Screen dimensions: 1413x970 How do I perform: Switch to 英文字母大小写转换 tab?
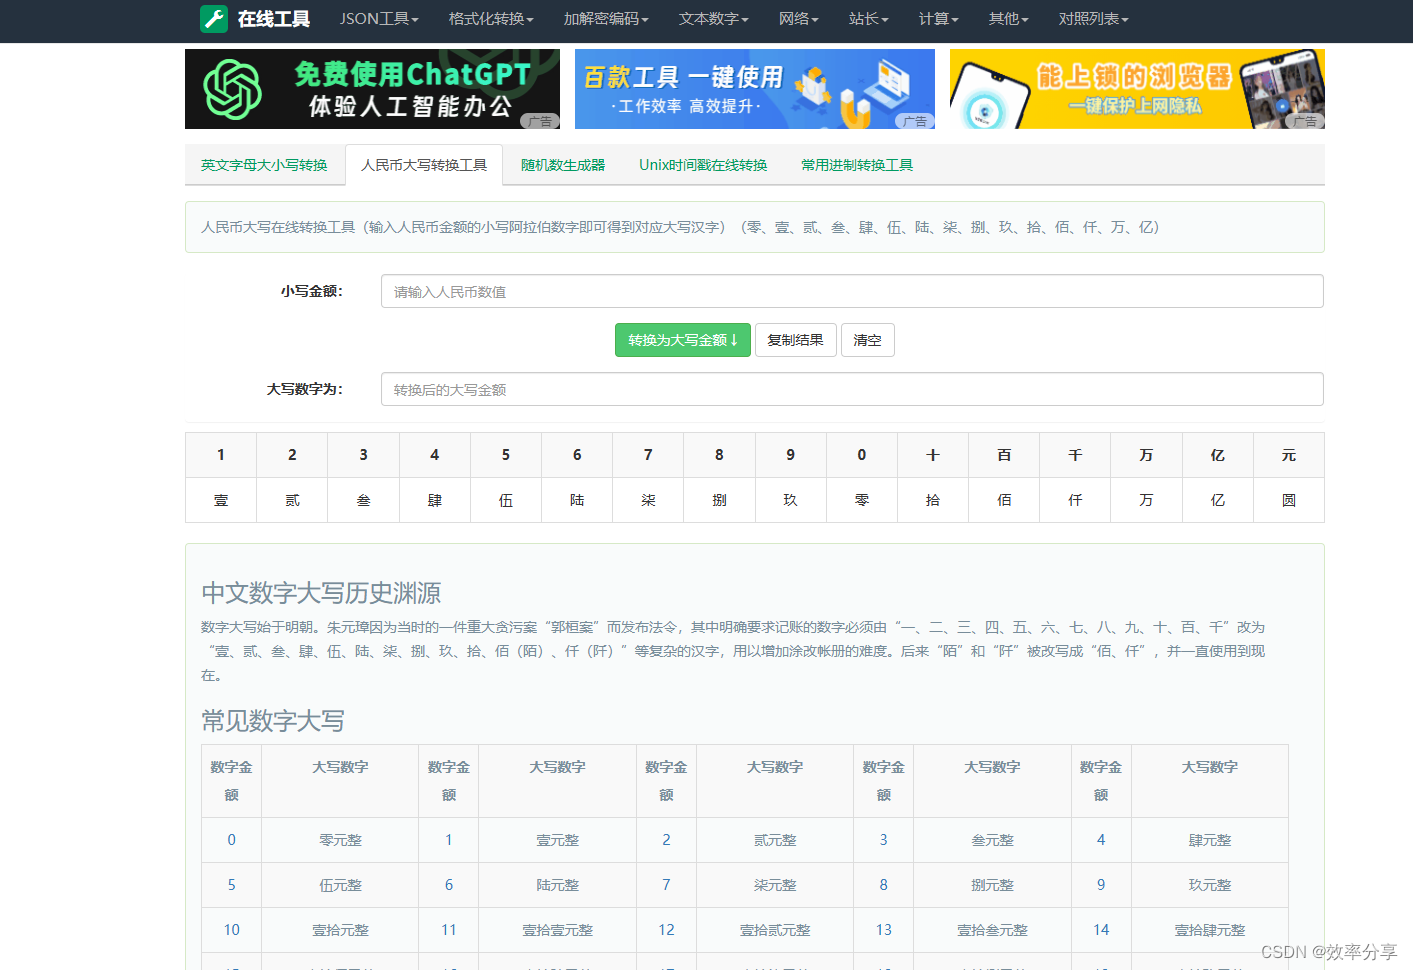264,165
